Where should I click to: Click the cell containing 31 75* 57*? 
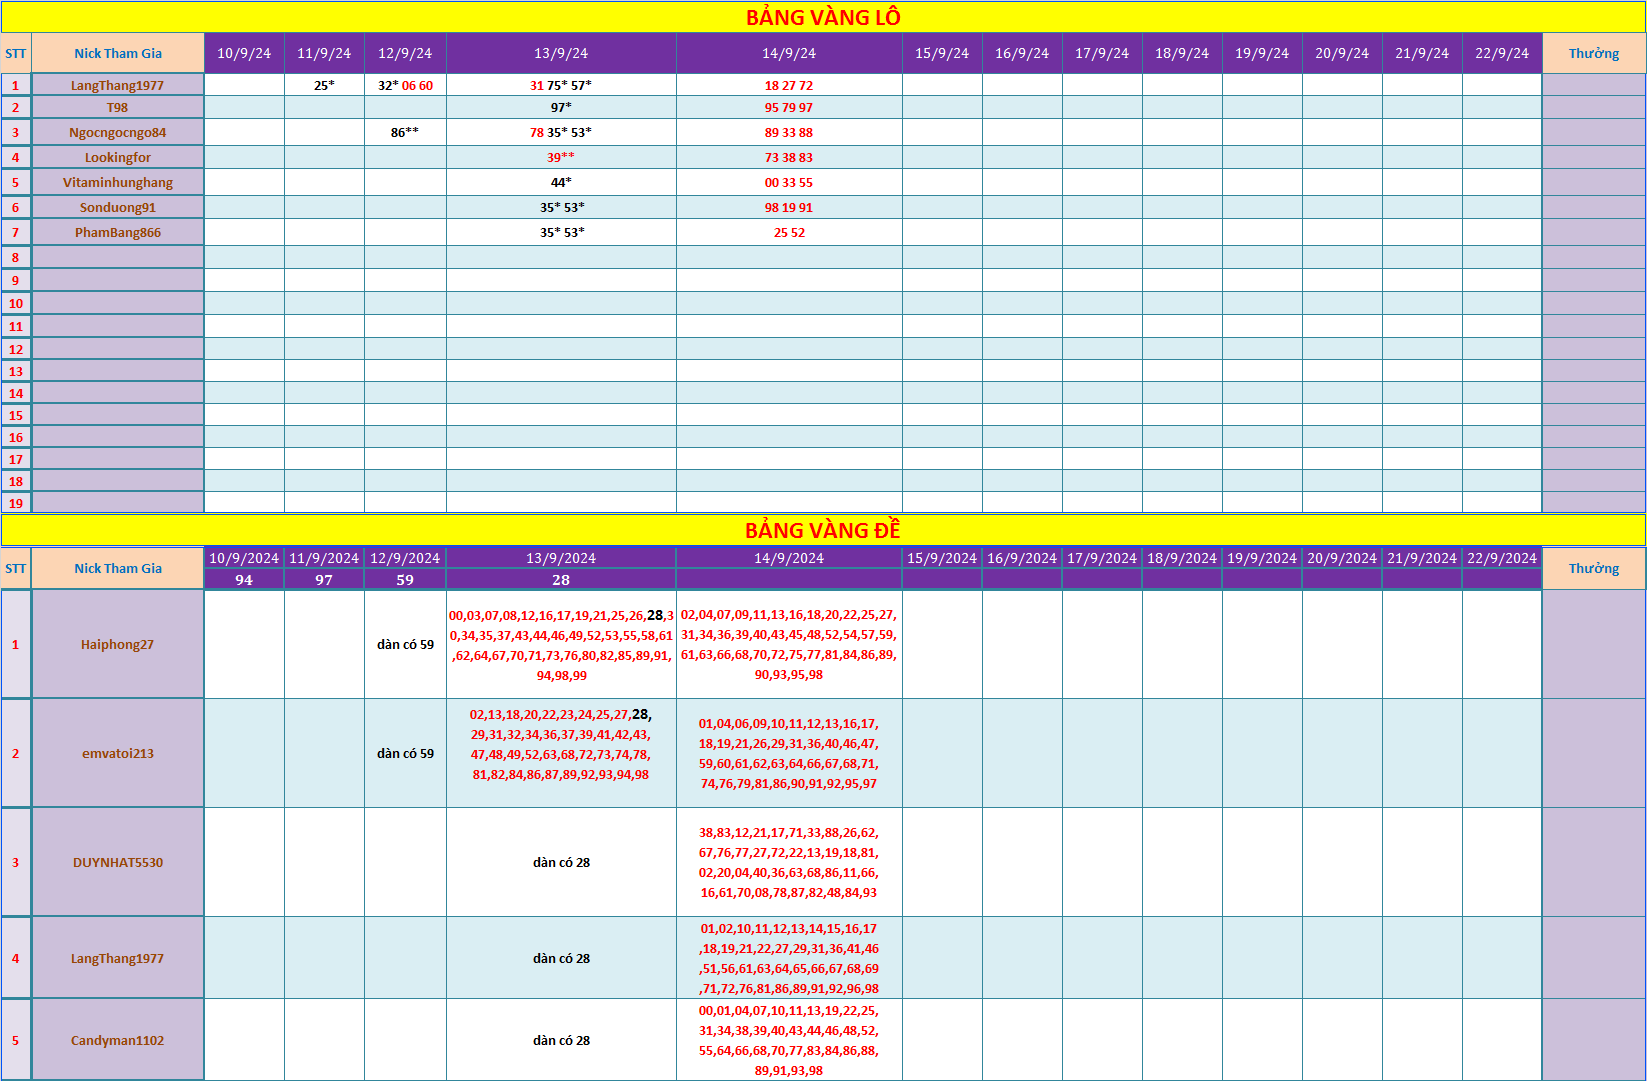(x=561, y=85)
